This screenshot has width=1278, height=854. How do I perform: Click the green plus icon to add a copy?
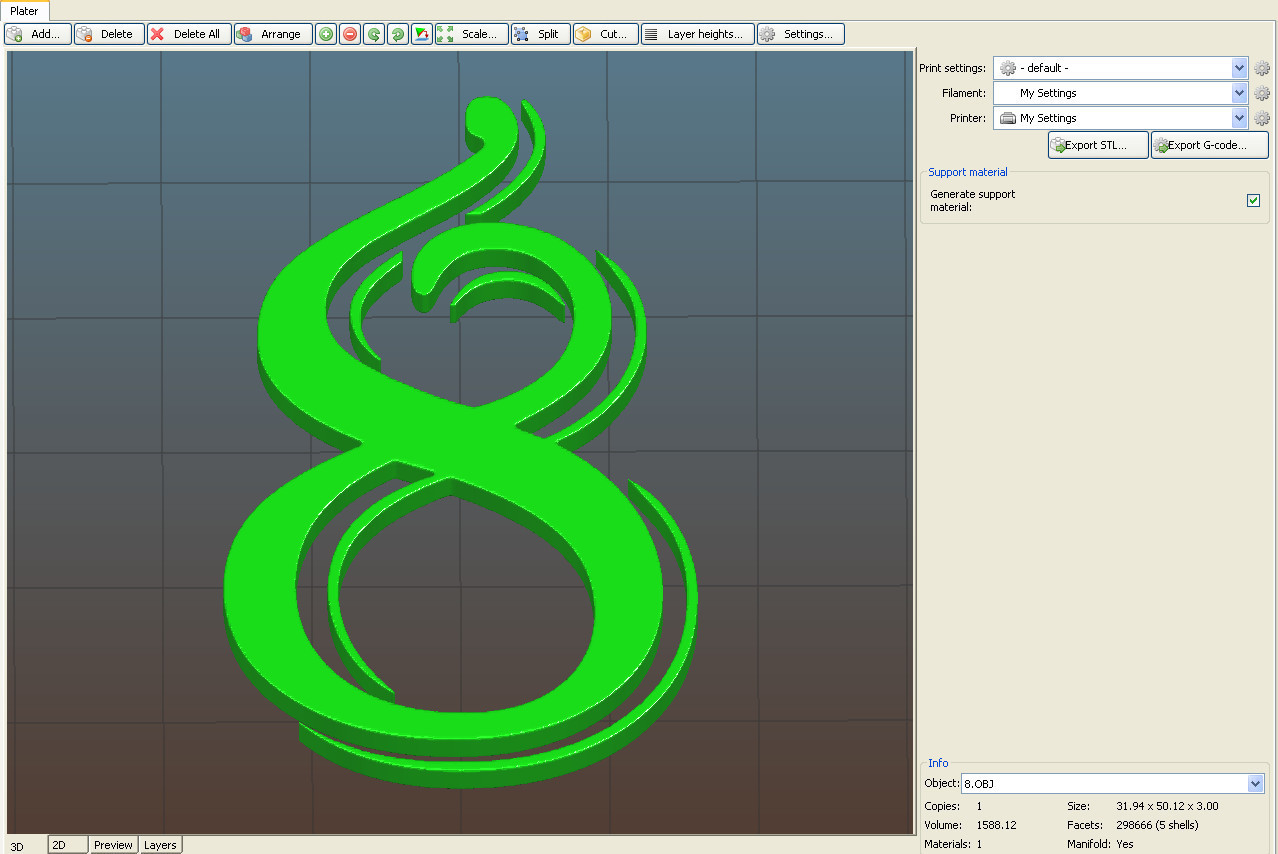click(x=325, y=33)
